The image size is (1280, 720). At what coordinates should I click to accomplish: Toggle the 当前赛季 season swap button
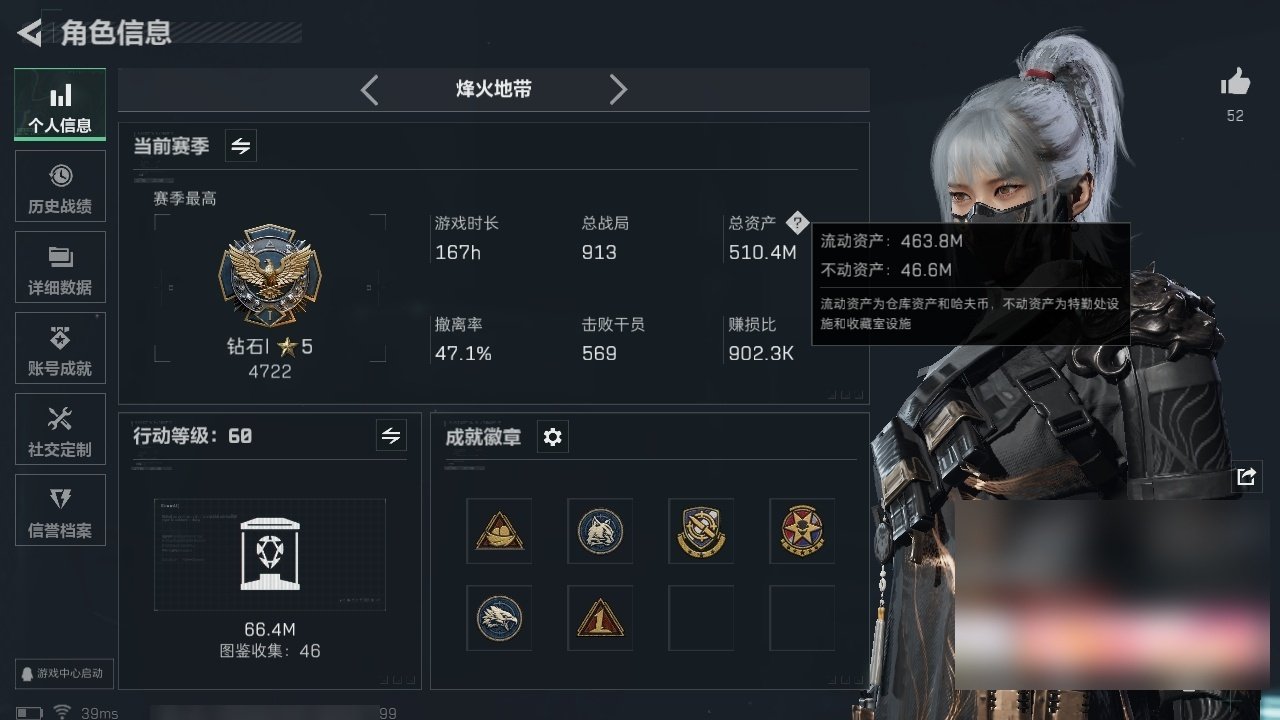[241, 146]
